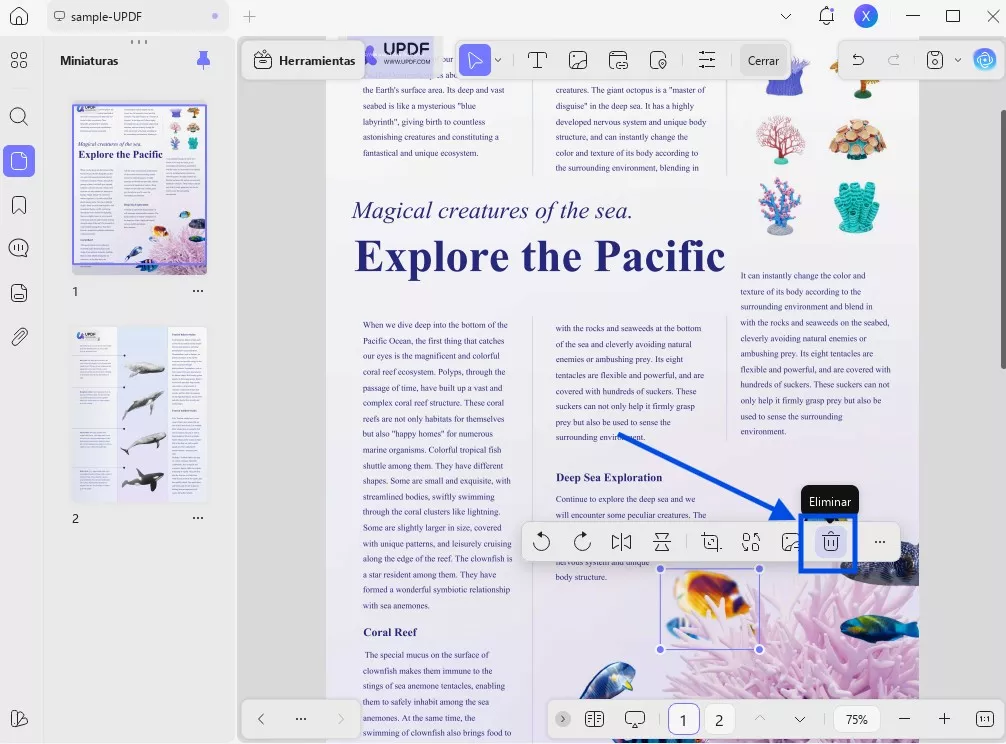This screenshot has width=1006, height=744.
Task: Open the comments panel icon
Action: (19, 248)
